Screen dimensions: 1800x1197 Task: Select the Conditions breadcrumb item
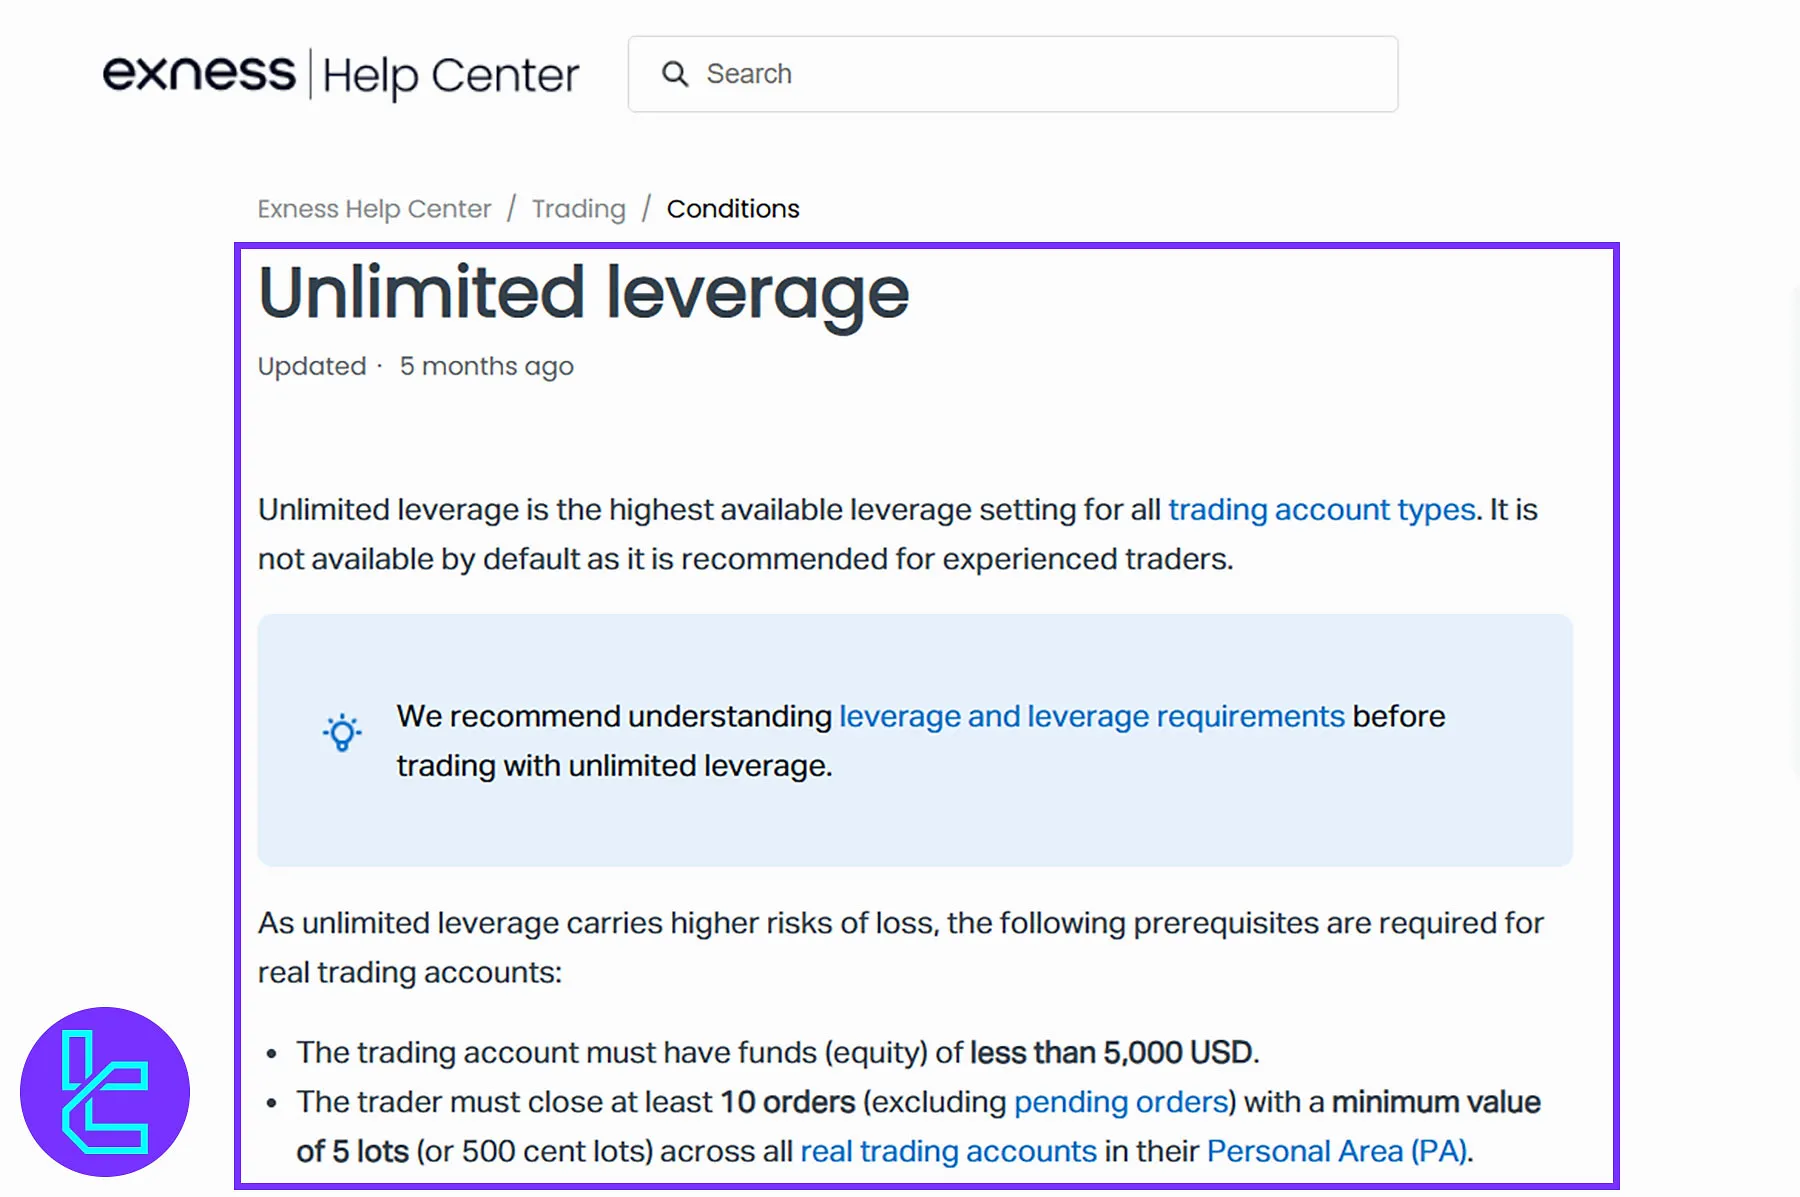(x=733, y=209)
